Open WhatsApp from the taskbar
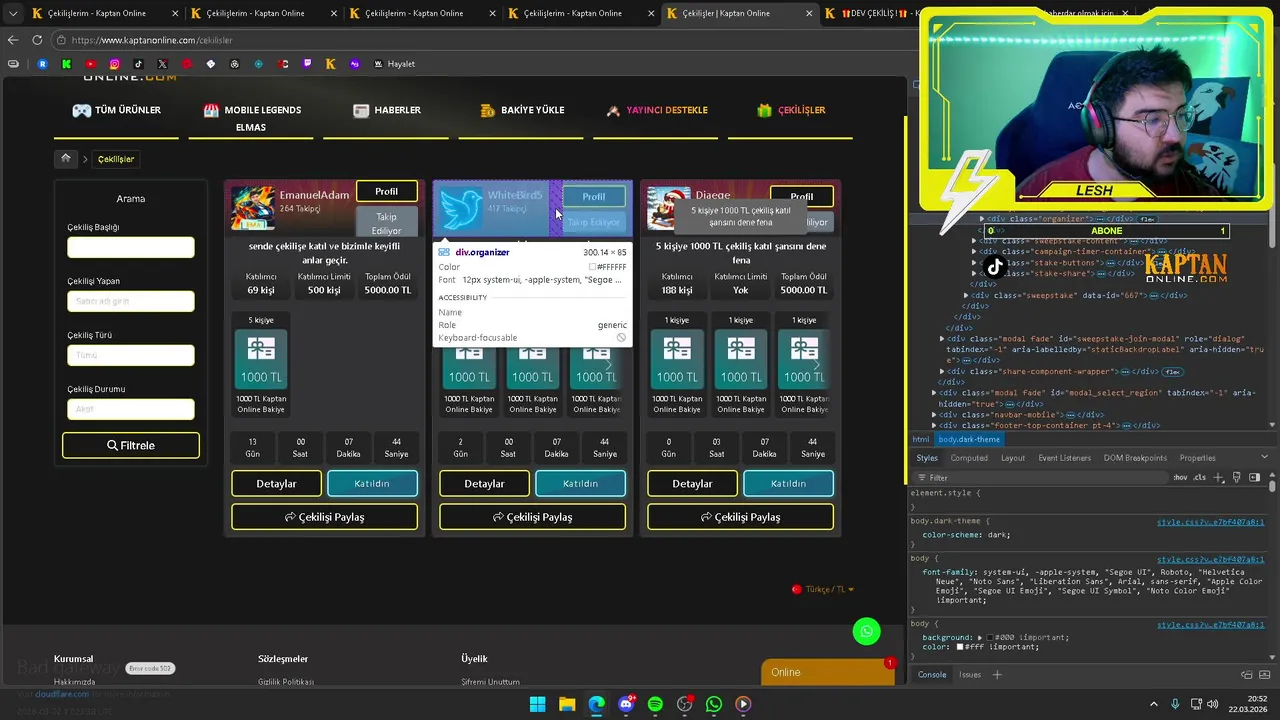This screenshot has height=720, width=1280. pos(714,704)
